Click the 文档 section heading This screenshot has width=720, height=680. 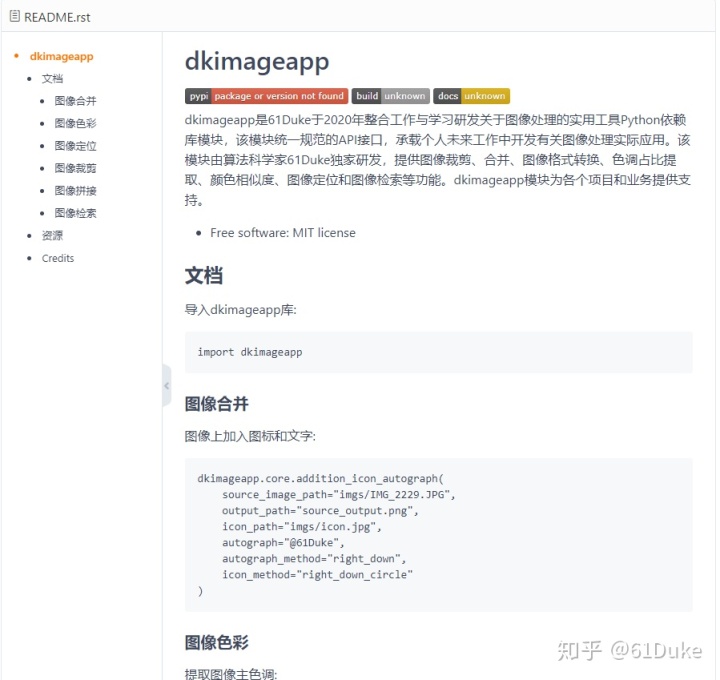204,276
